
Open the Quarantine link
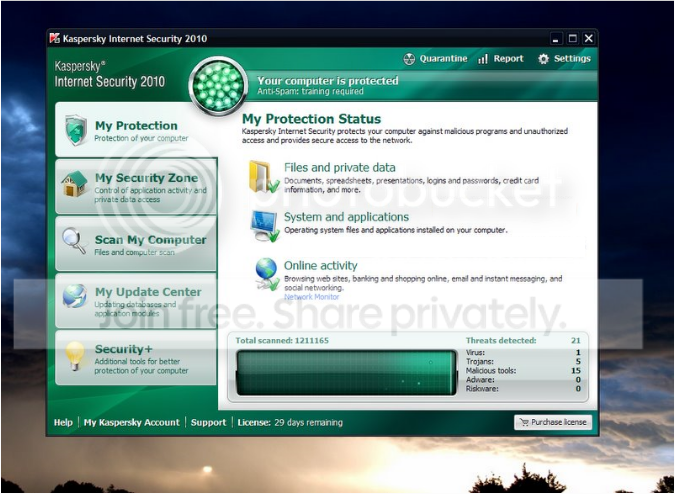pos(443,59)
